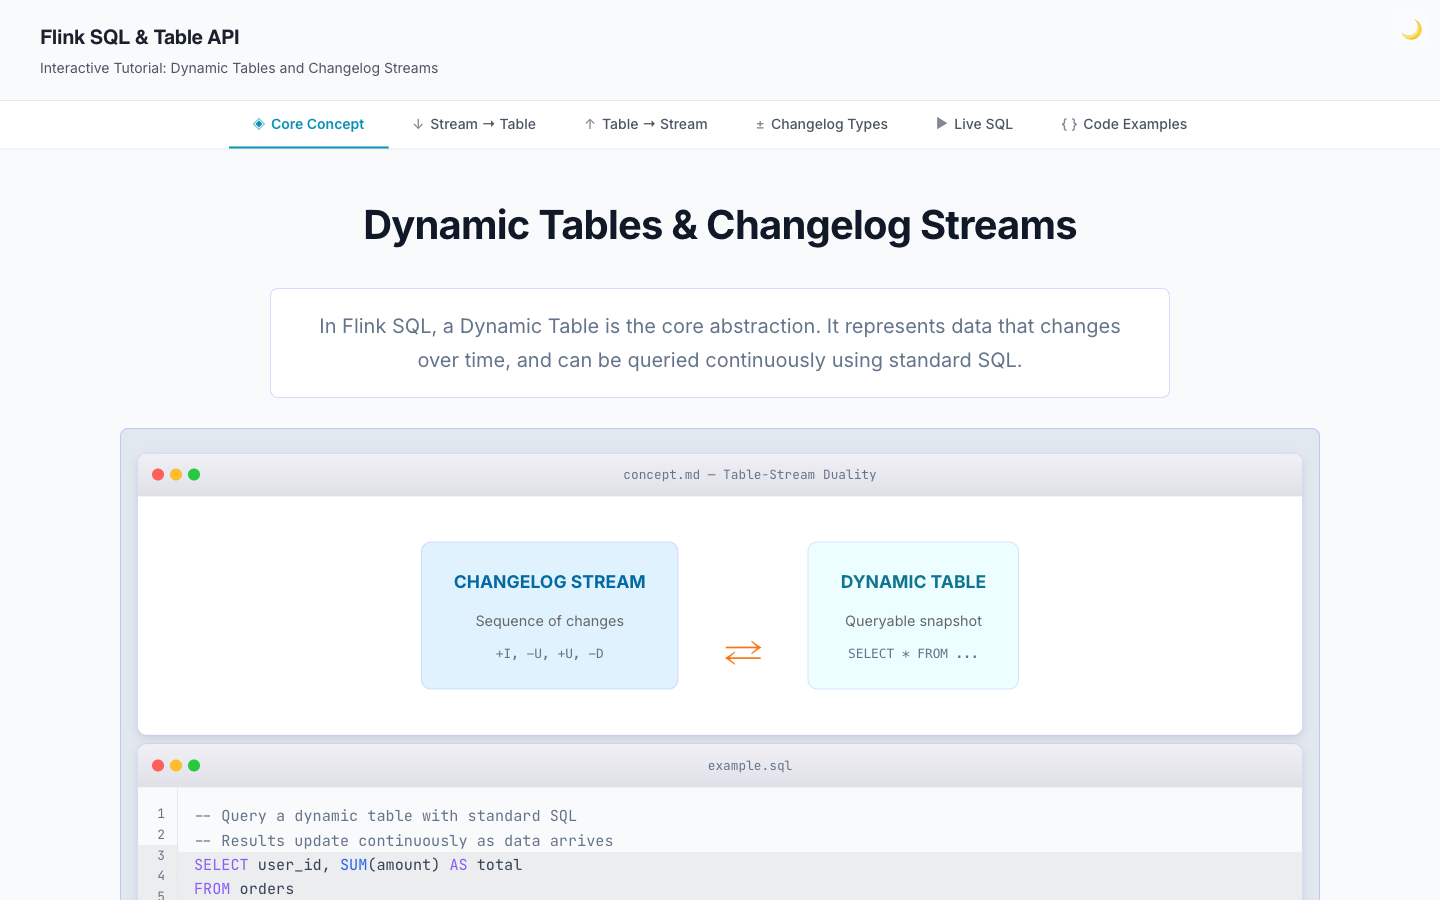Screen dimensions: 1440x900
Task: Click the play icon beside Live SQL
Action: pos(941,124)
